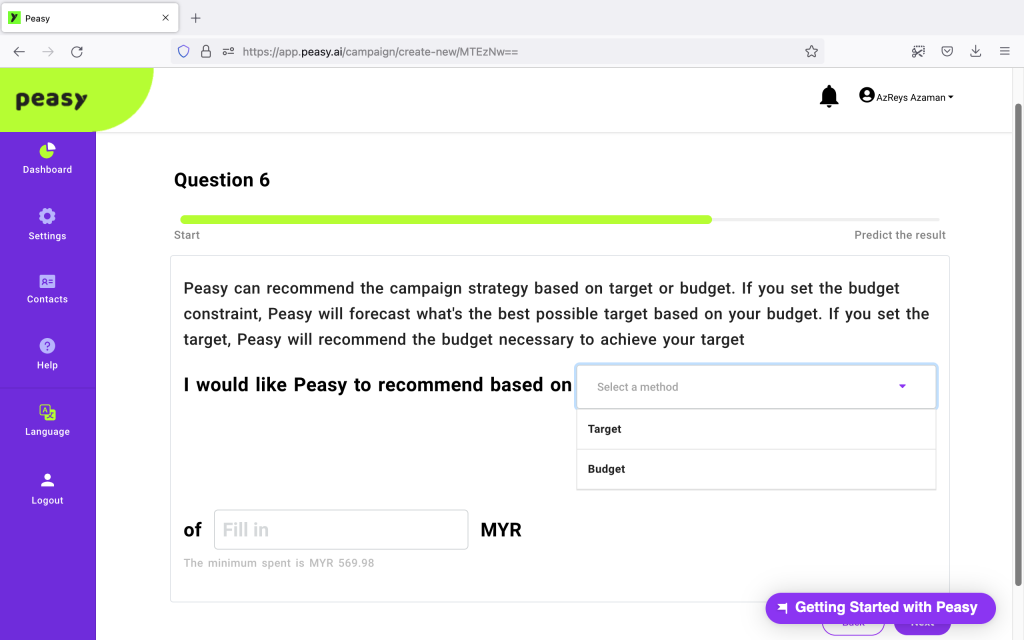This screenshot has height=640, width=1024.
Task: Click the Select a method dropdown arrow
Action: click(903, 387)
